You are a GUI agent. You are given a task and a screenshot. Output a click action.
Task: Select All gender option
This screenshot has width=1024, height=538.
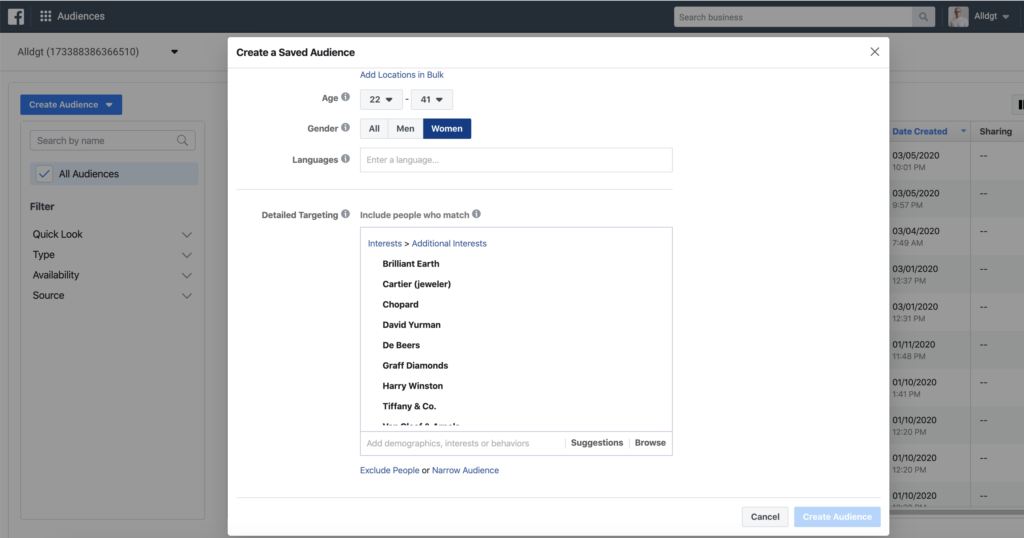pos(374,129)
